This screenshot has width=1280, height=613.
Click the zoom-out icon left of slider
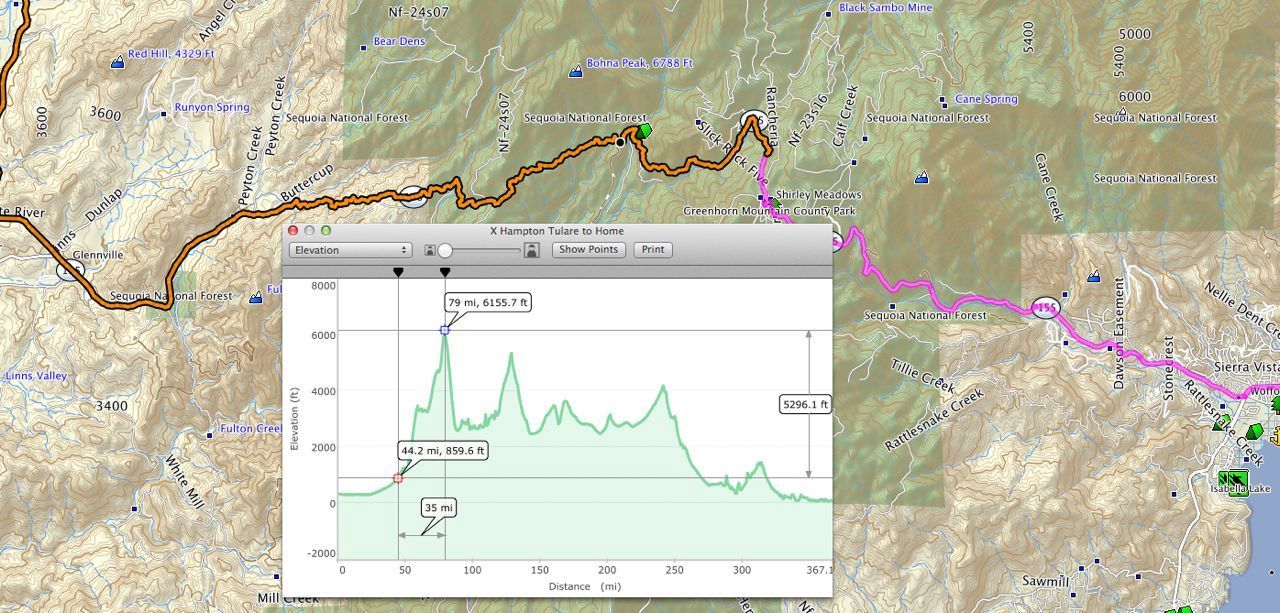430,250
